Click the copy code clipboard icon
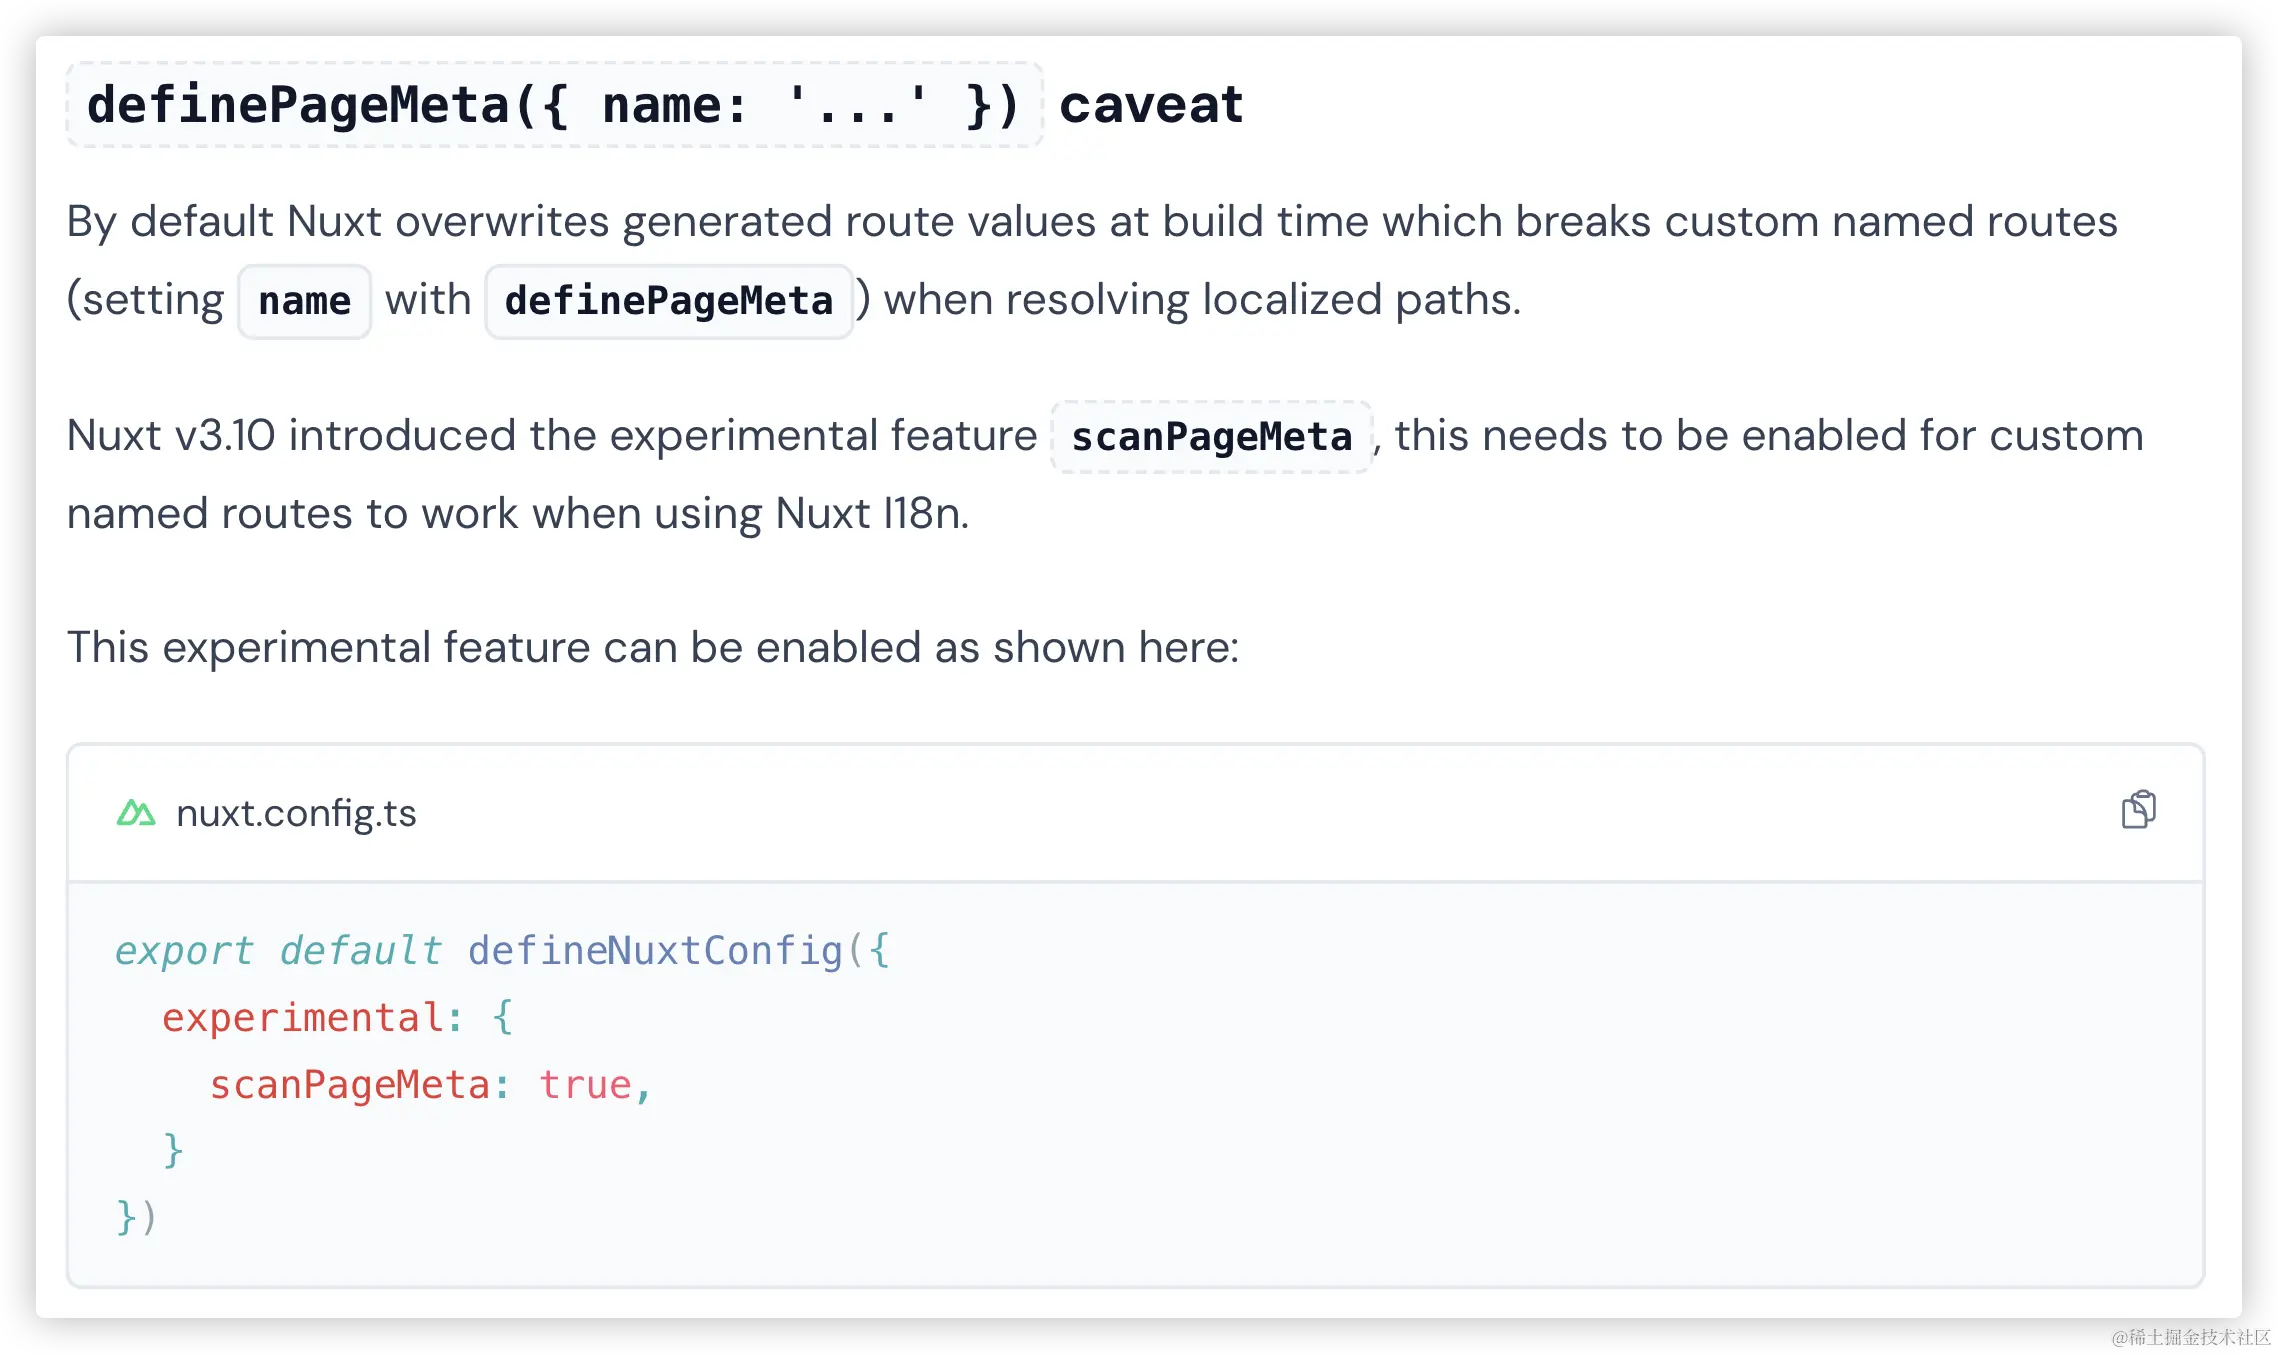 (2138, 810)
